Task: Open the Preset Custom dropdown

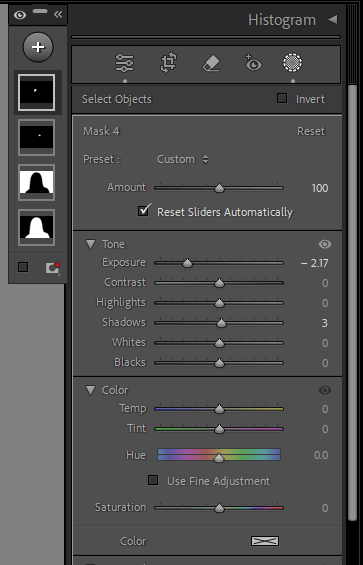Action: (183, 159)
